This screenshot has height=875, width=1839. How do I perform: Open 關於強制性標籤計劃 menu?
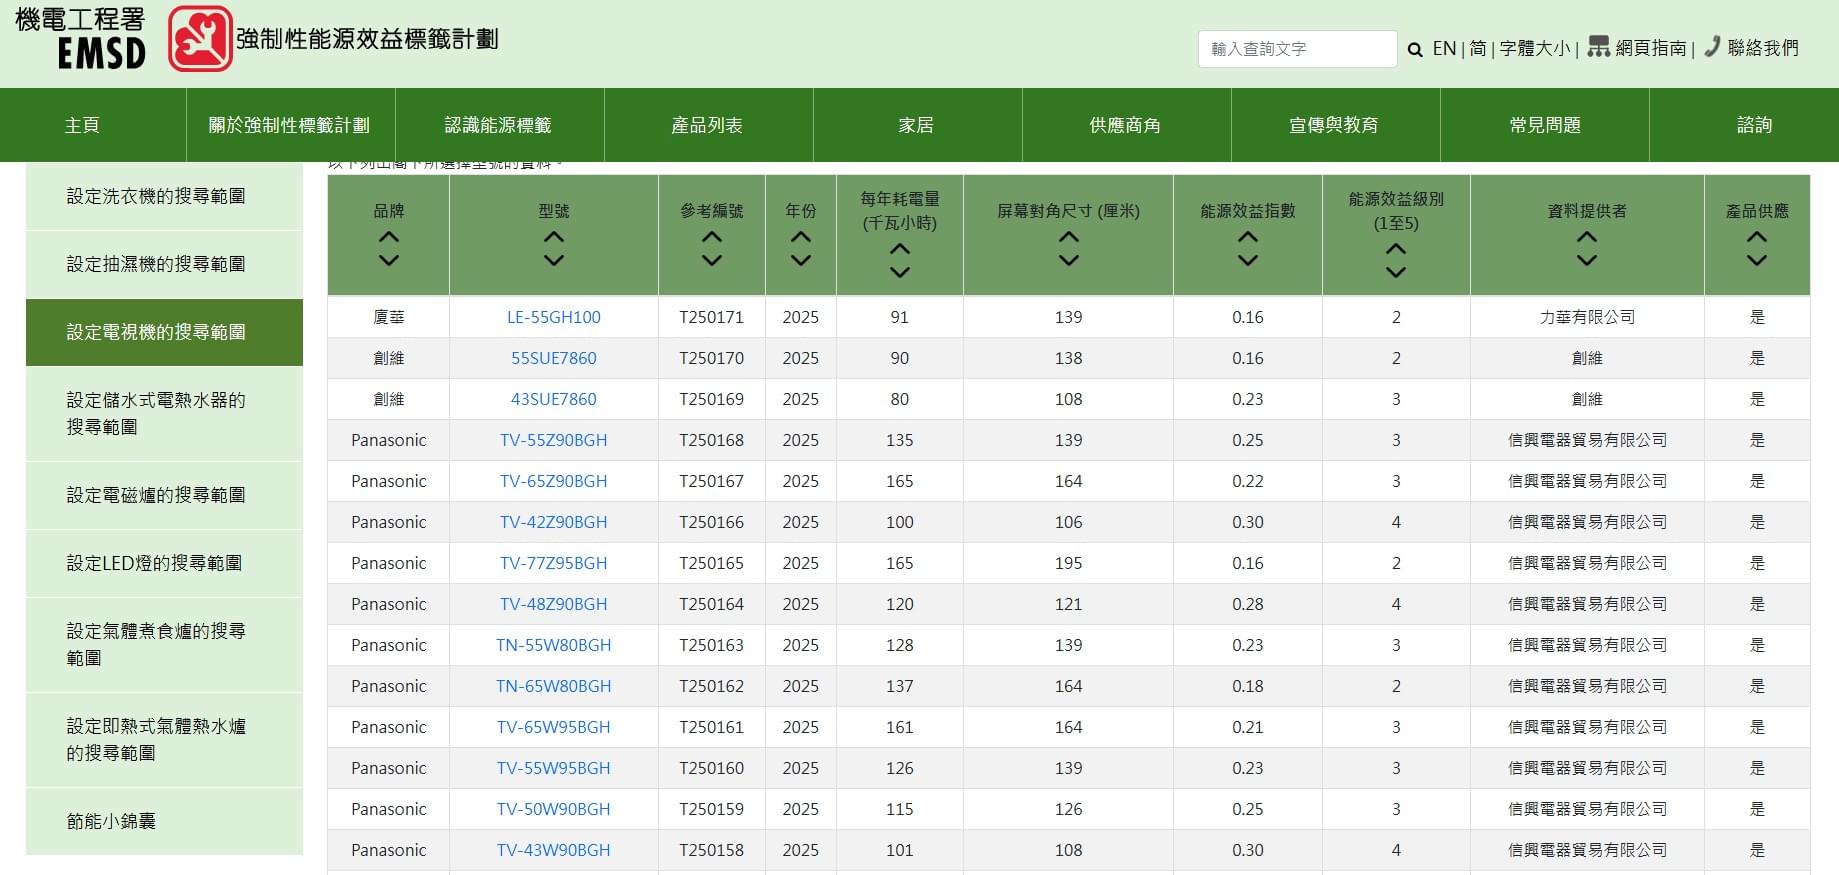(290, 125)
